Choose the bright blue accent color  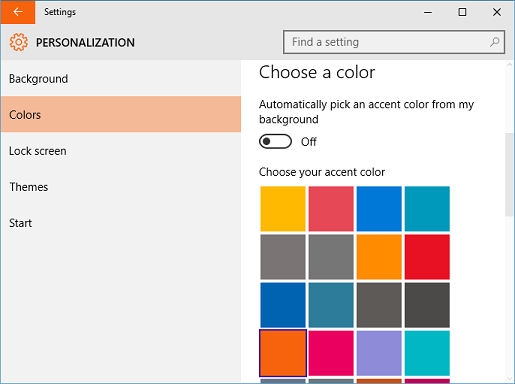pyautogui.click(x=379, y=209)
